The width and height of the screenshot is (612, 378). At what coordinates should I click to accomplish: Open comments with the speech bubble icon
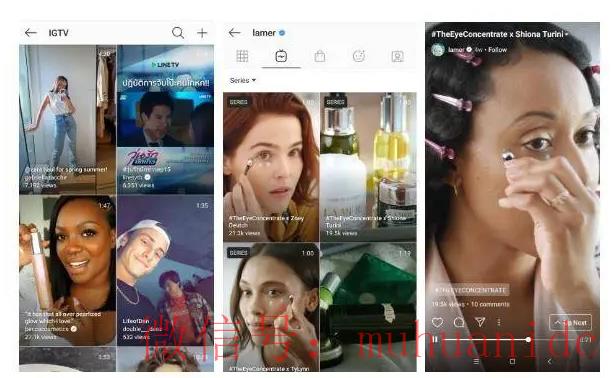coord(459,322)
